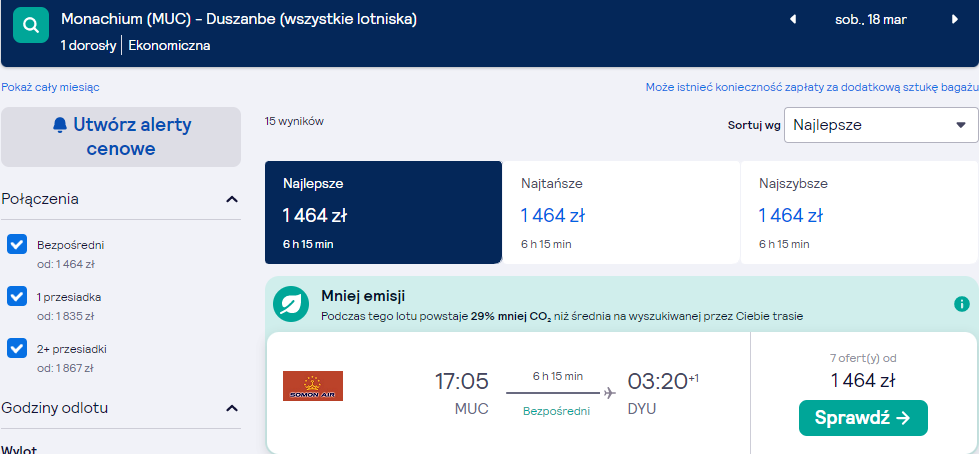The width and height of the screenshot is (979, 454).
Task: Click the Somon Air airline logo
Action: (x=313, y=386)
